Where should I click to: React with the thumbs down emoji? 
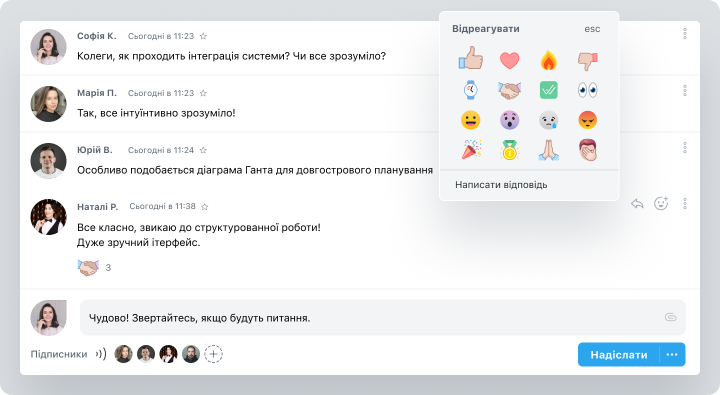588,61
